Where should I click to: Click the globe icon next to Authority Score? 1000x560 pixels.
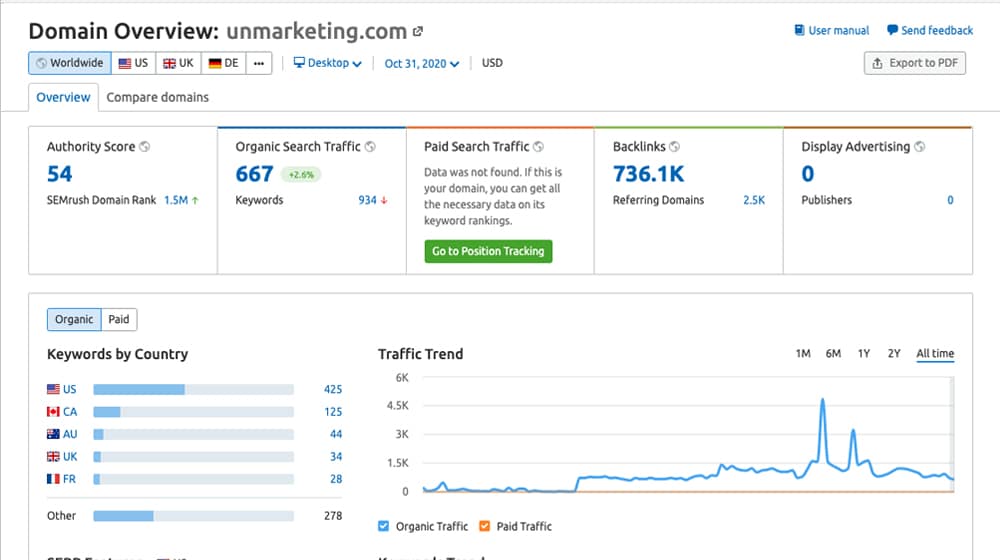click(145, 147)
